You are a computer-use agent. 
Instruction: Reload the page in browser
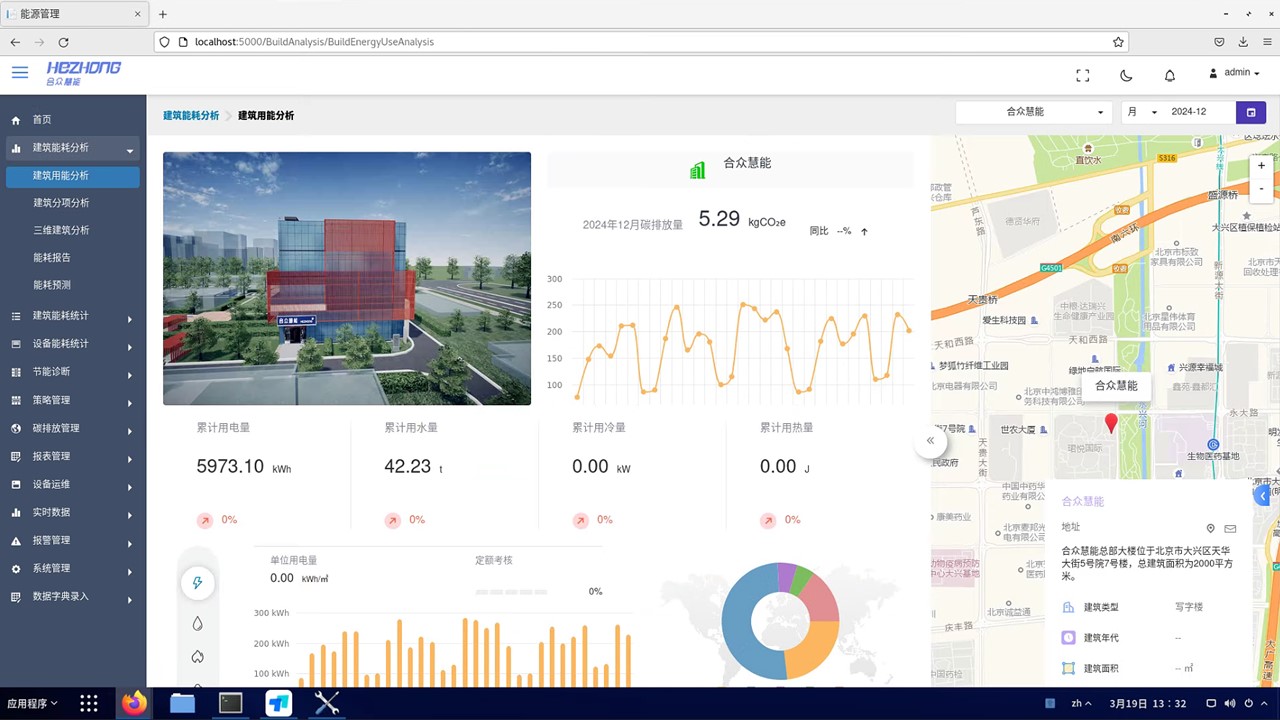[63, 42]
